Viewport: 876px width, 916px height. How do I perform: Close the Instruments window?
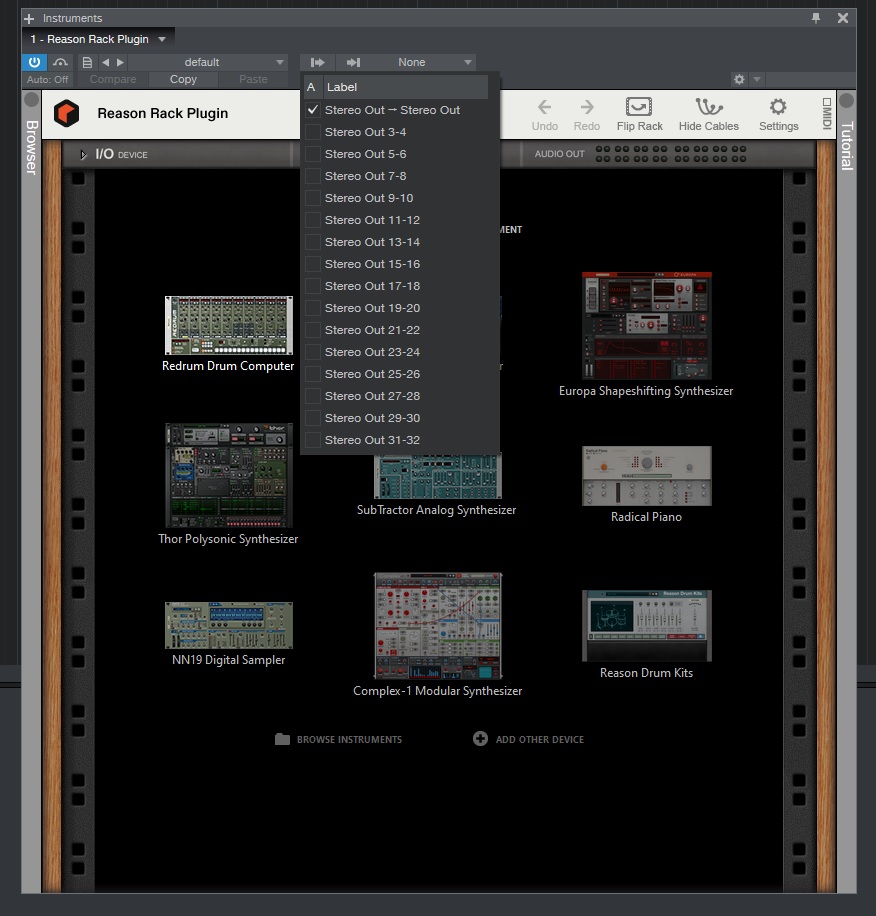(x=843, y=18)
